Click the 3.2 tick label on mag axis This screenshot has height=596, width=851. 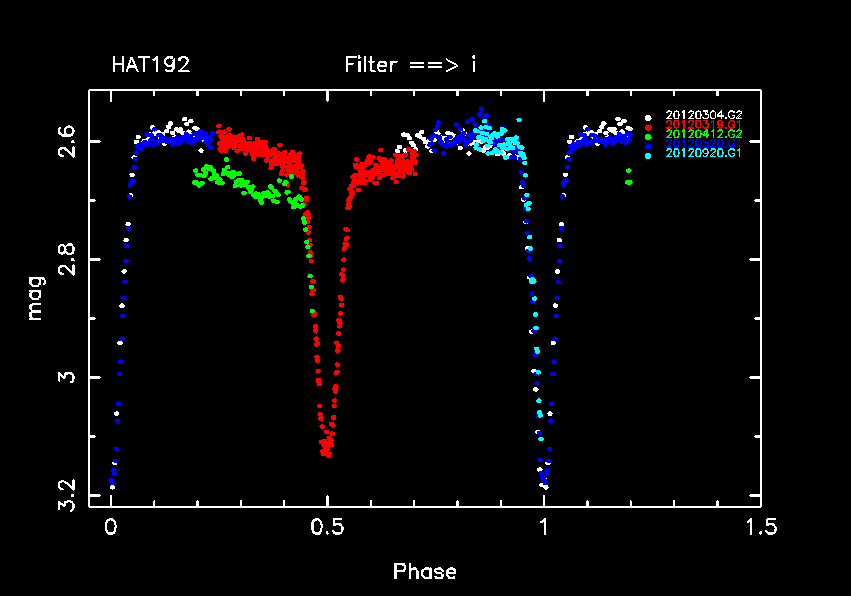(x=62, y=494)
